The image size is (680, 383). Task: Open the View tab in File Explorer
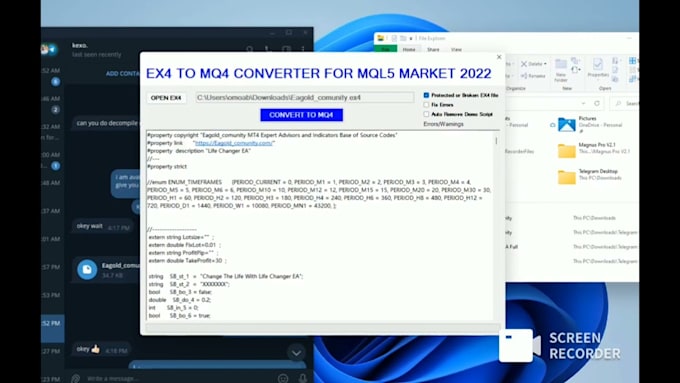456,49
